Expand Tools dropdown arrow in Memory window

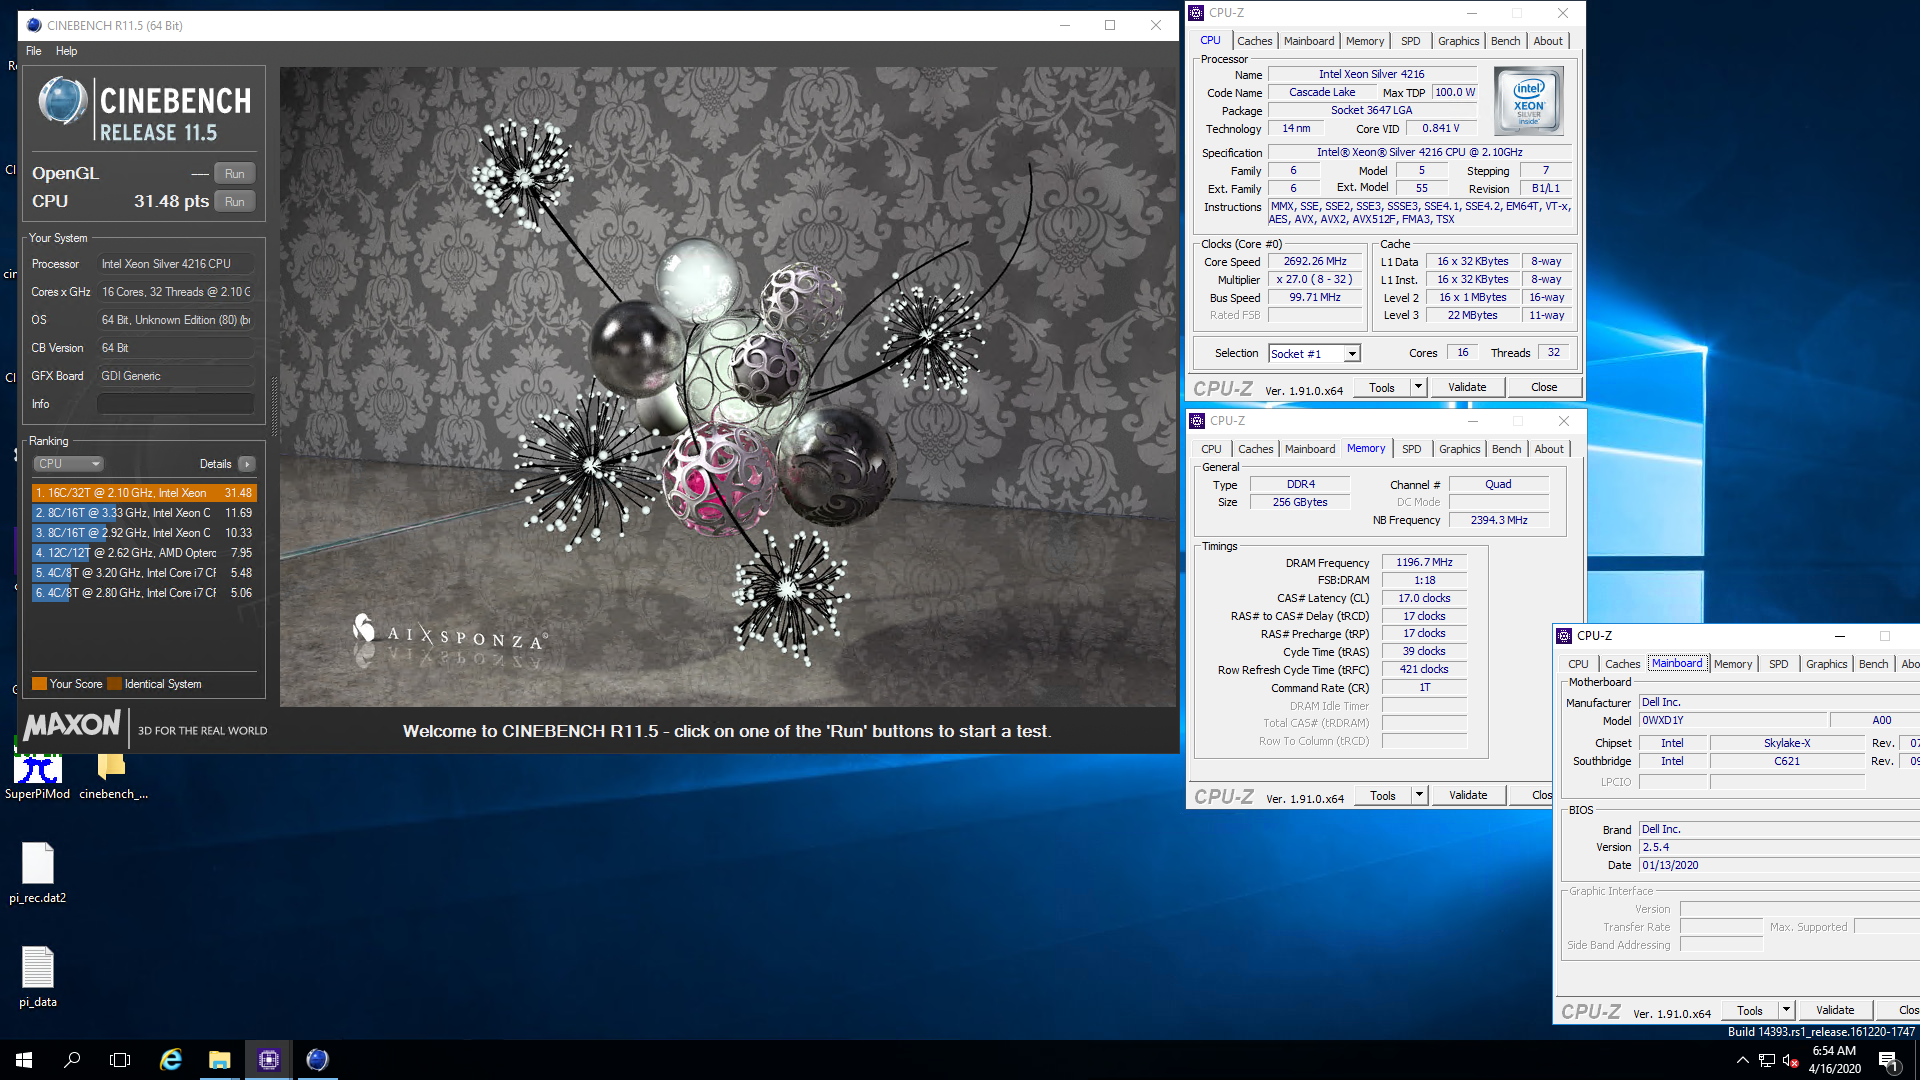(1418, 795)
